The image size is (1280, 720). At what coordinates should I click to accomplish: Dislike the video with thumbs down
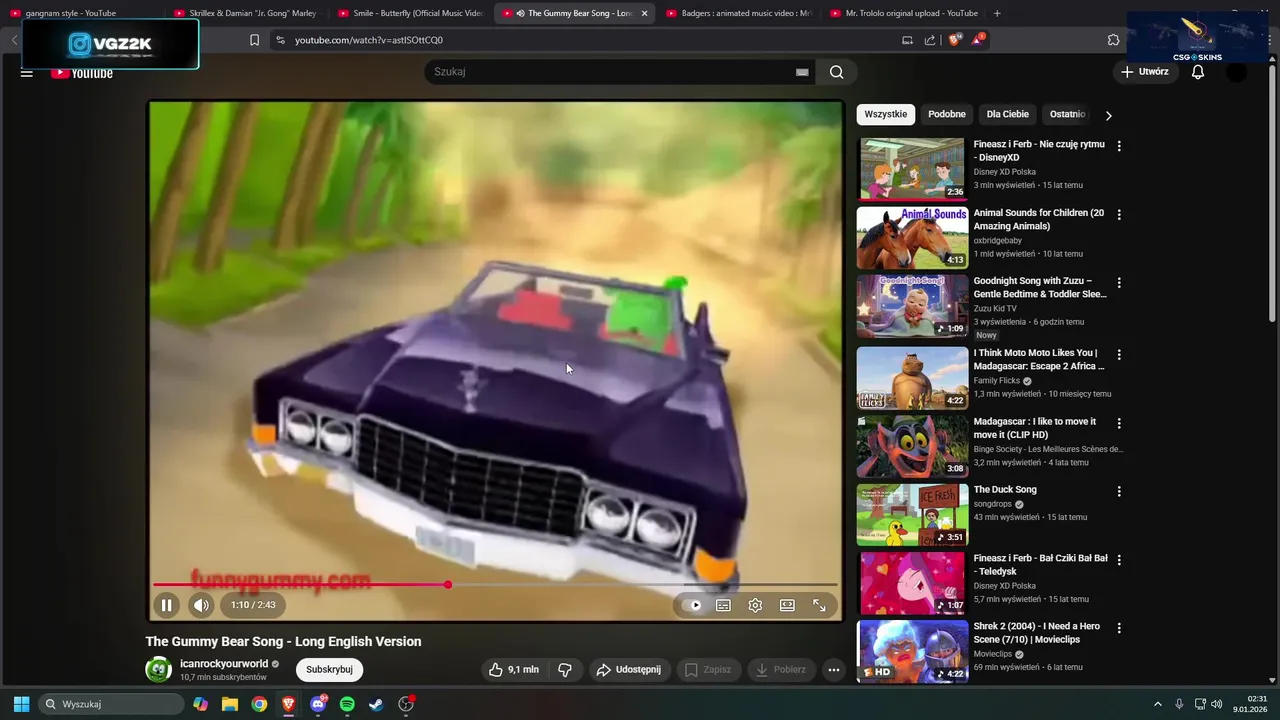[x=565, y=670]
